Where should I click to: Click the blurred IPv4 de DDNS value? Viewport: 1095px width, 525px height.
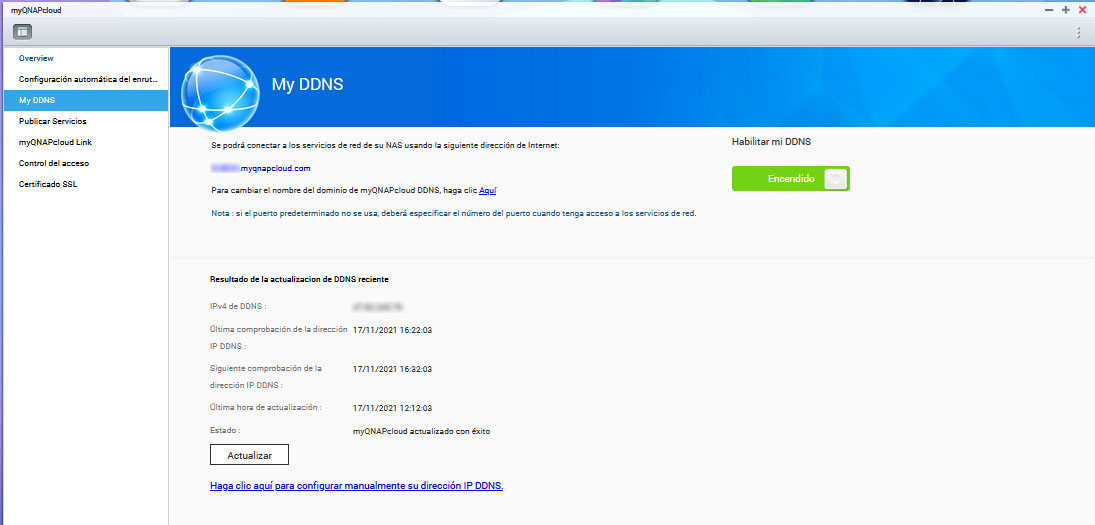384,306
